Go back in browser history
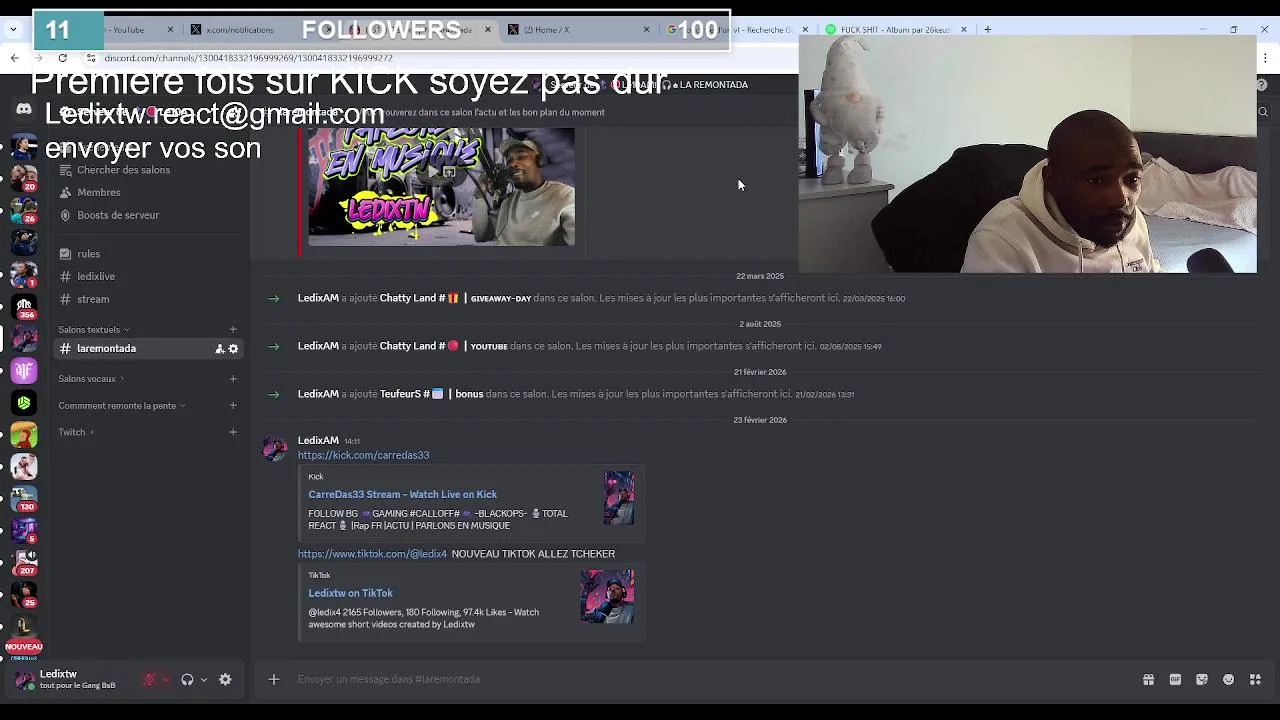The height and width of the screenshot is (720, 1280). click(x=14, y=58)
